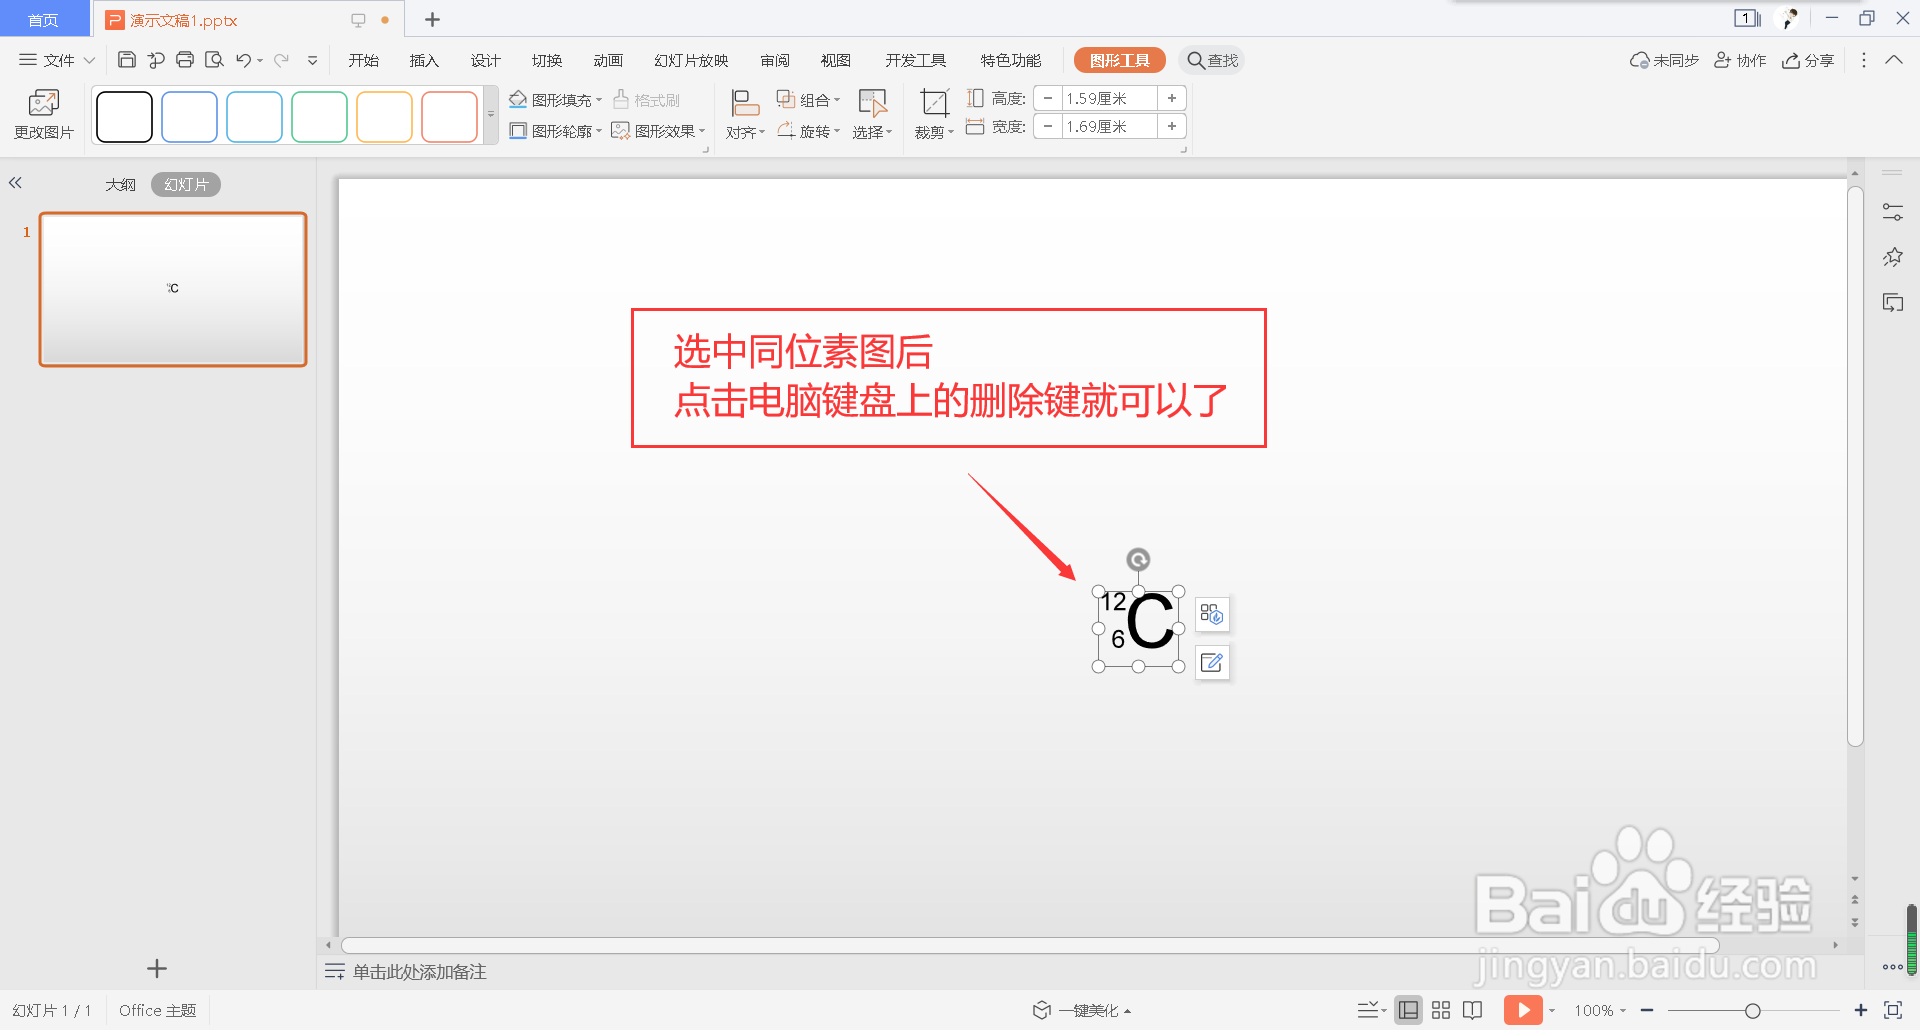This screenshot has width=1920, height=1030.
Task: Open the 设计 ribbon tab
Action: tap(486, 60)
